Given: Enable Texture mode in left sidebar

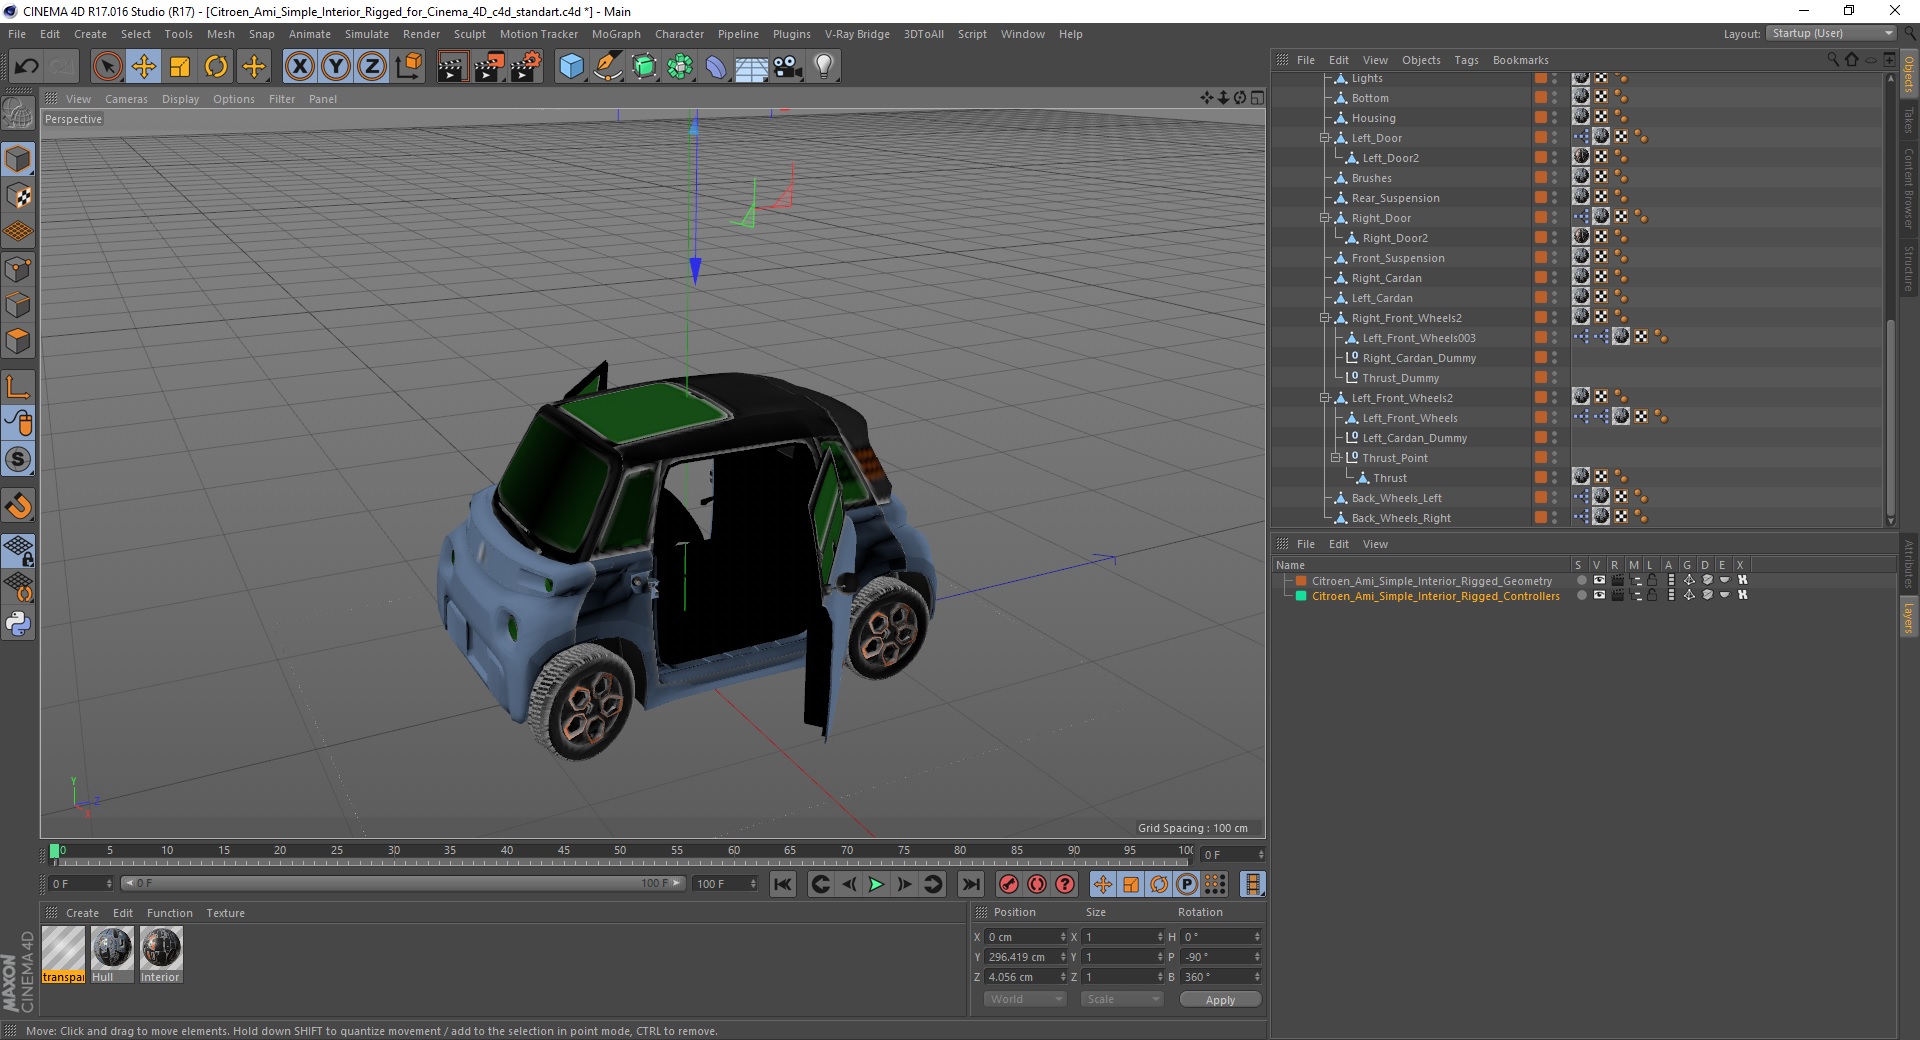Looking at the screenshot, I should [18, 196].
